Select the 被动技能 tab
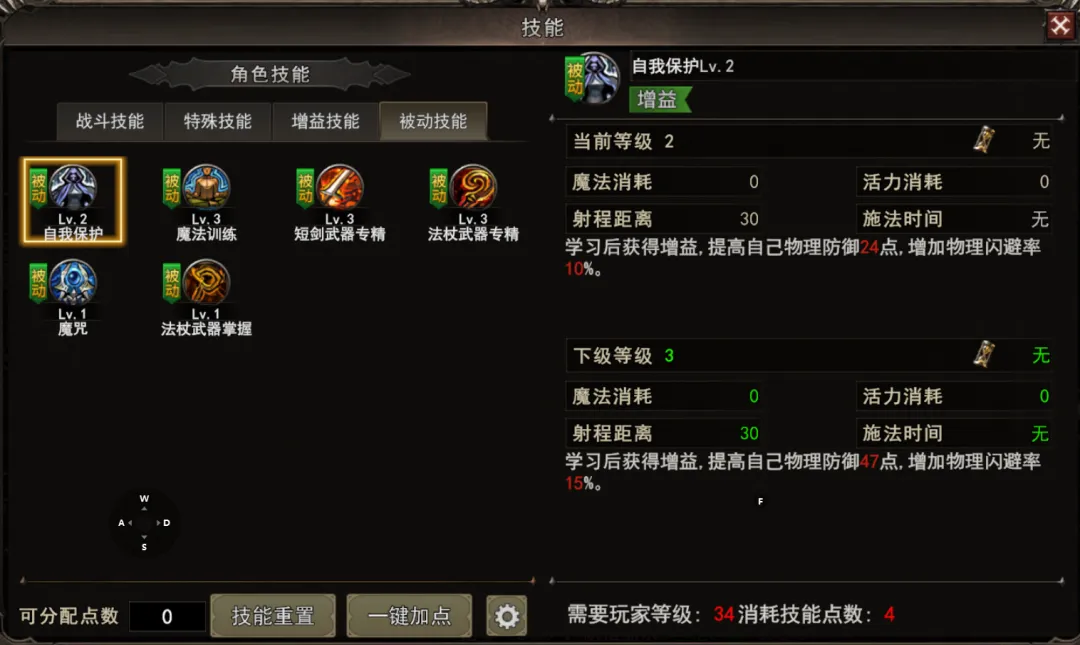The height and width of the screenshot is (645, 1080). click(433, 121)
